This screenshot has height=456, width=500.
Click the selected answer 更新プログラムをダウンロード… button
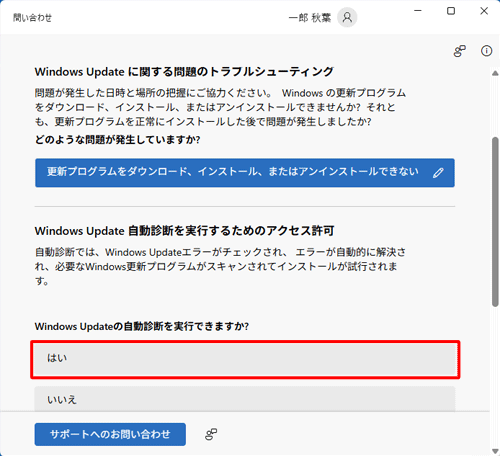[245, 173]
